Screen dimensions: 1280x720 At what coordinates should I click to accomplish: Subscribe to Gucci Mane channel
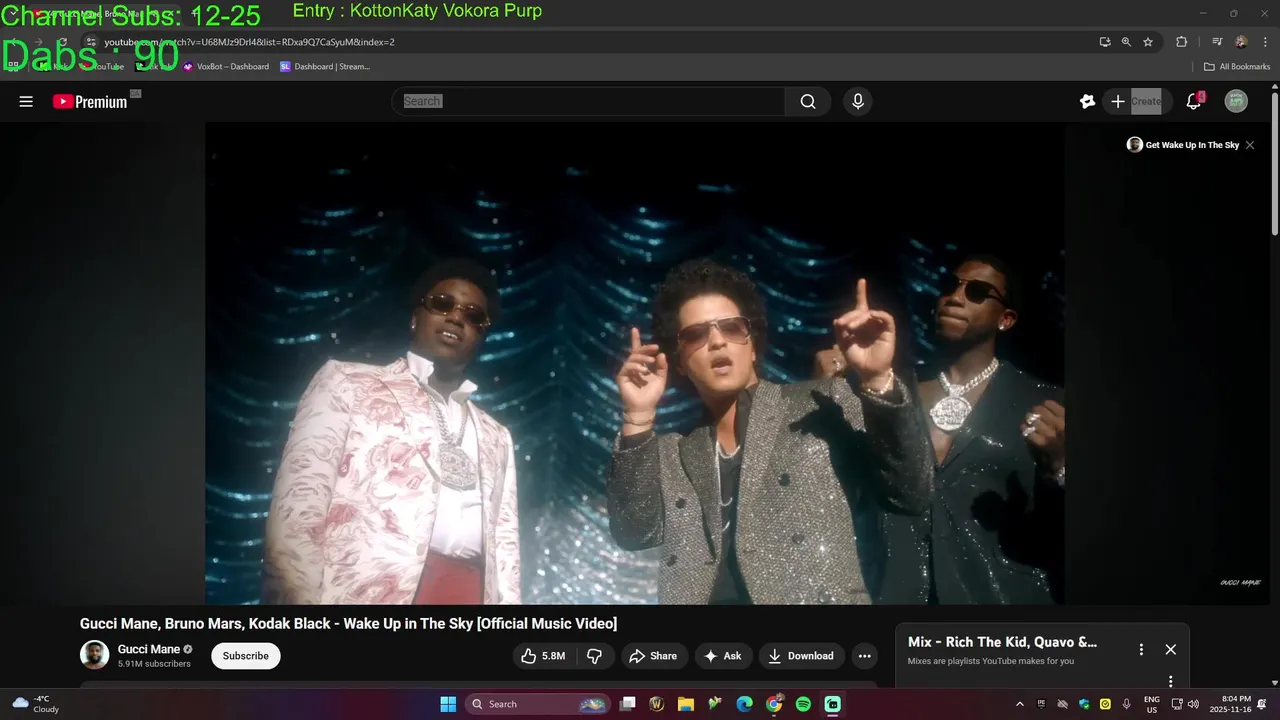tap(246, 656)
